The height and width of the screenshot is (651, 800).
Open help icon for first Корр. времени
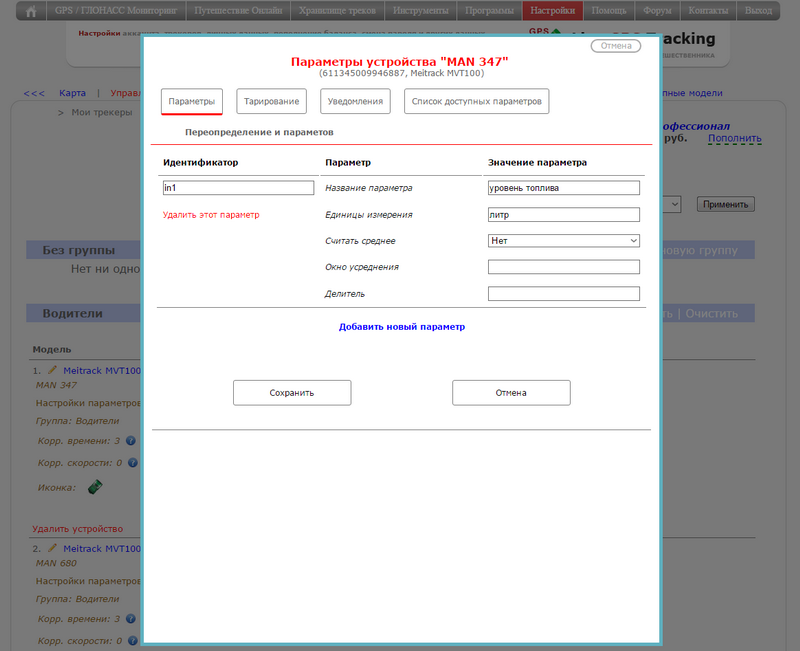130,441
